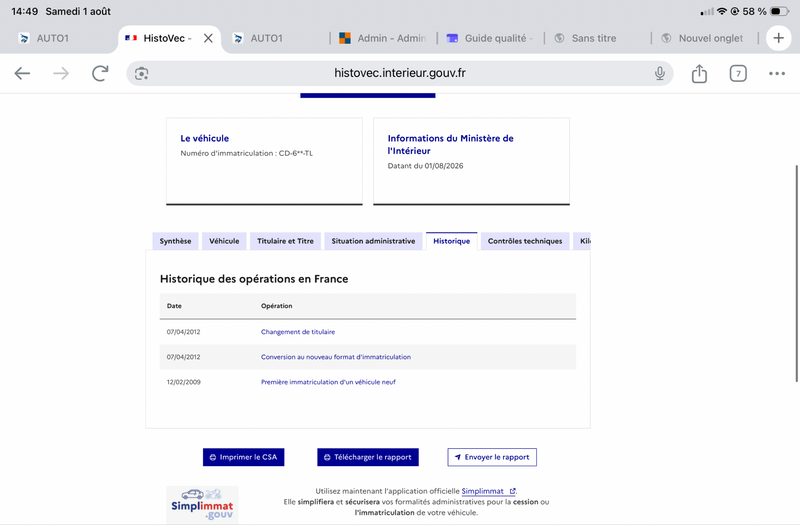Open the browser three-dot menu
Viewport: 800px width, 525px height.
coord(777,73)
